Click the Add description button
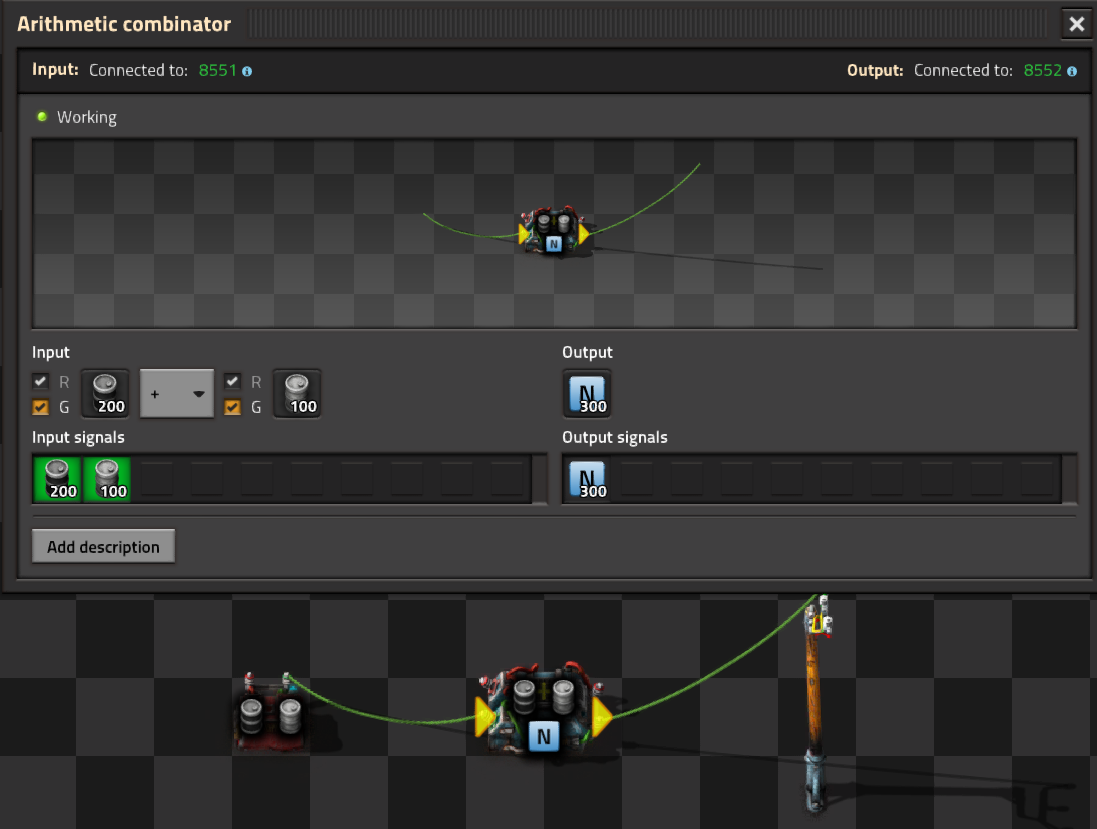The width and height of the screenshot is (1097, 829). pyautogui.click(x=104, y=546)
